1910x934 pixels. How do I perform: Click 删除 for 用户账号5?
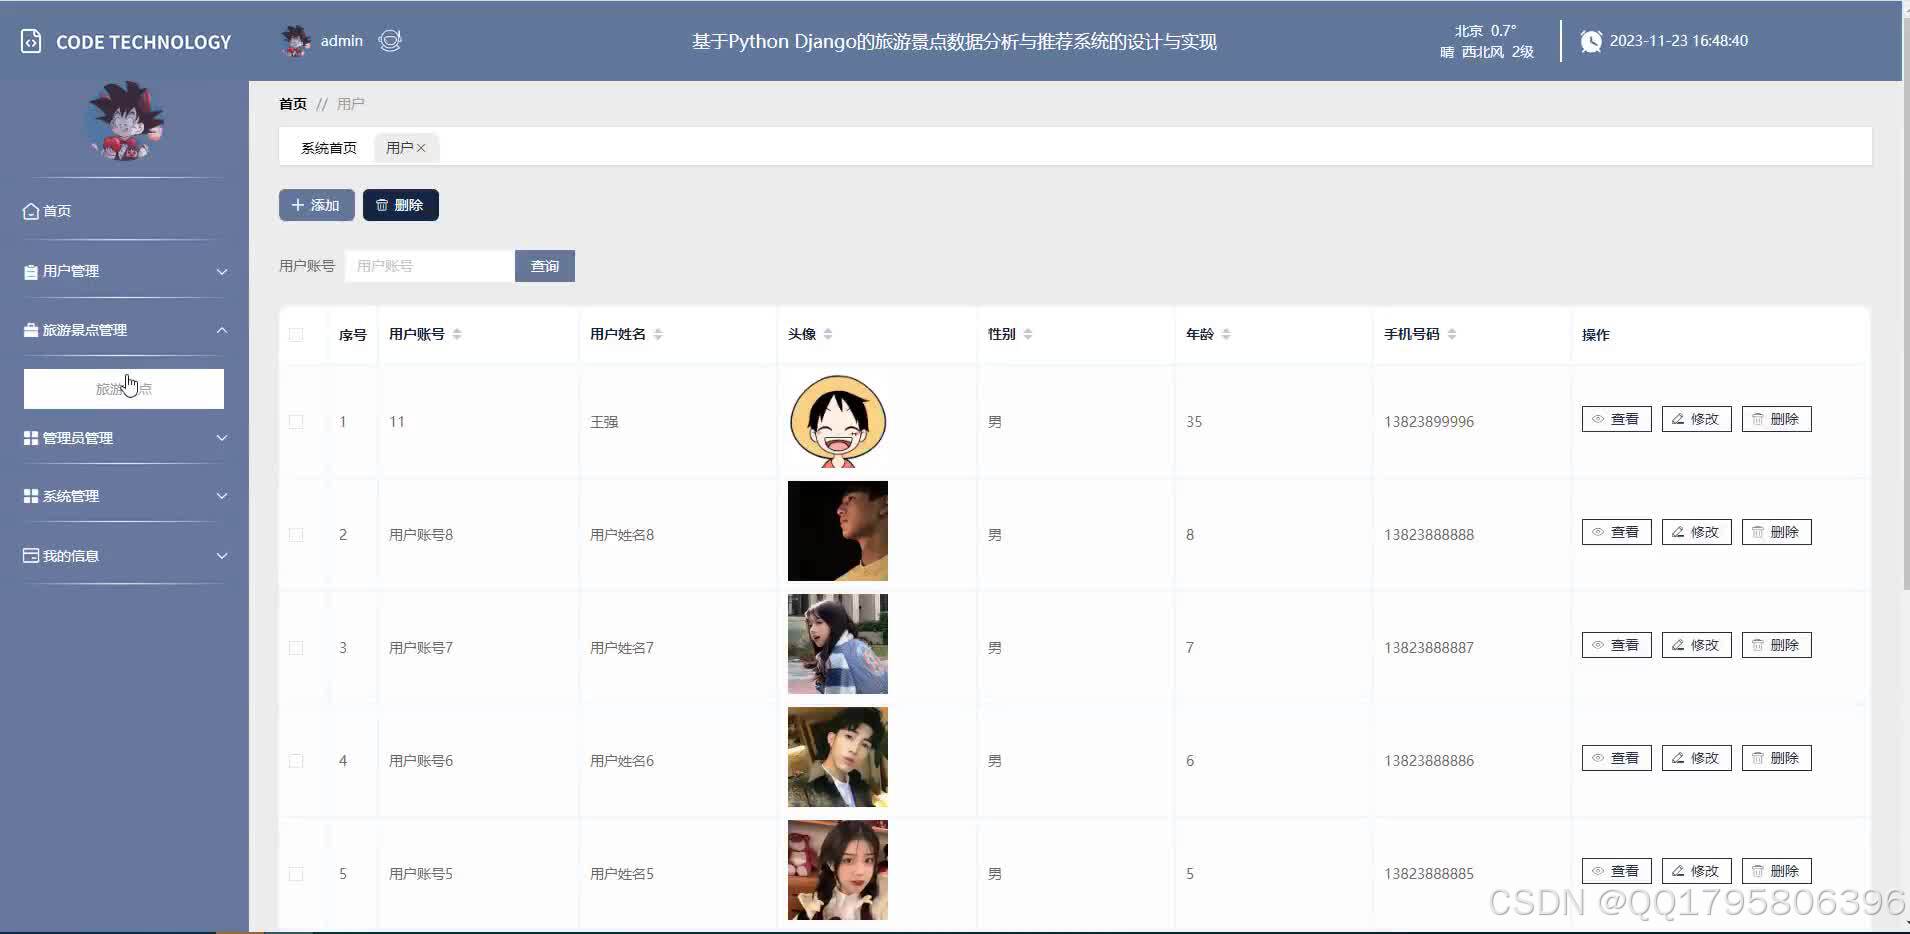pyautogui.click(x=1776, y=871)
